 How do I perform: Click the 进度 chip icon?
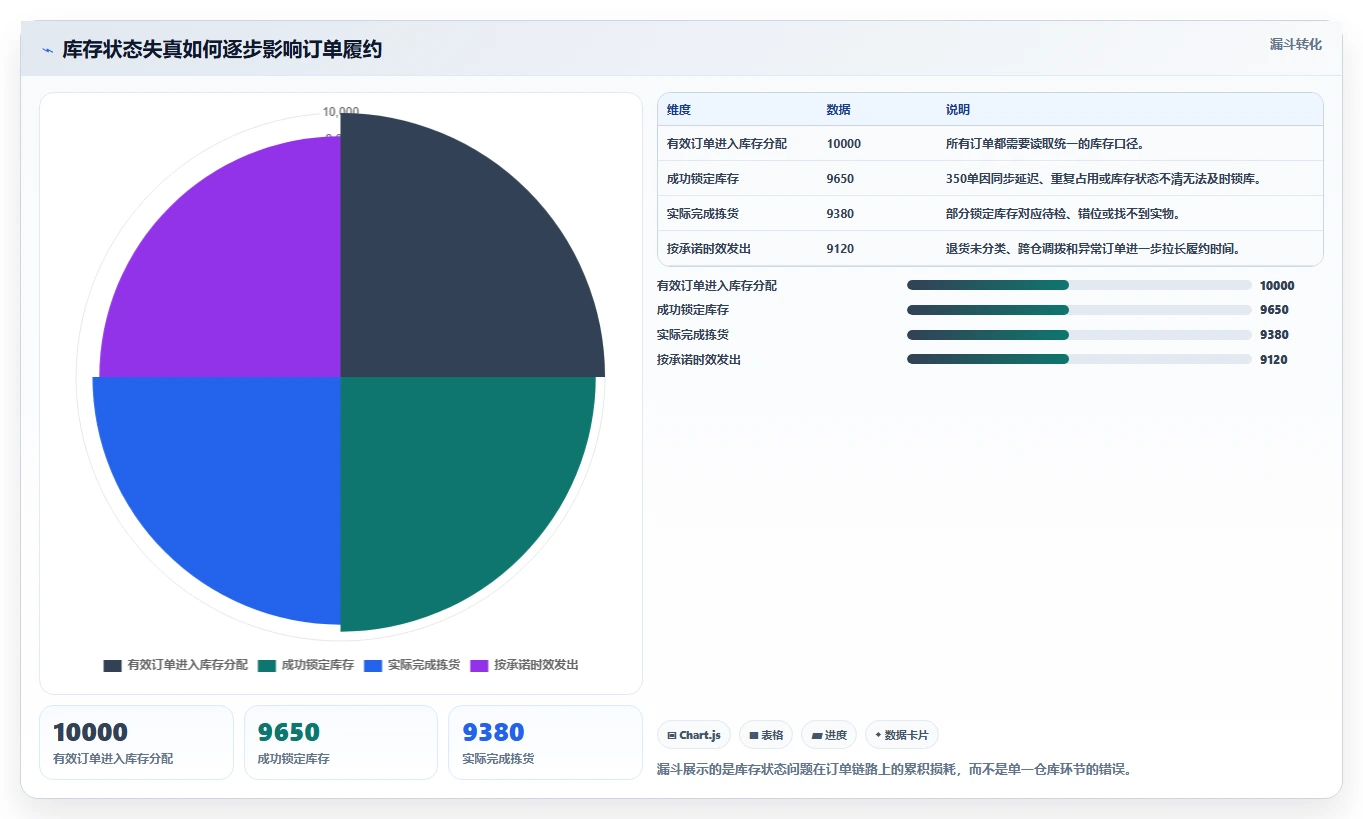coord(816,735)
